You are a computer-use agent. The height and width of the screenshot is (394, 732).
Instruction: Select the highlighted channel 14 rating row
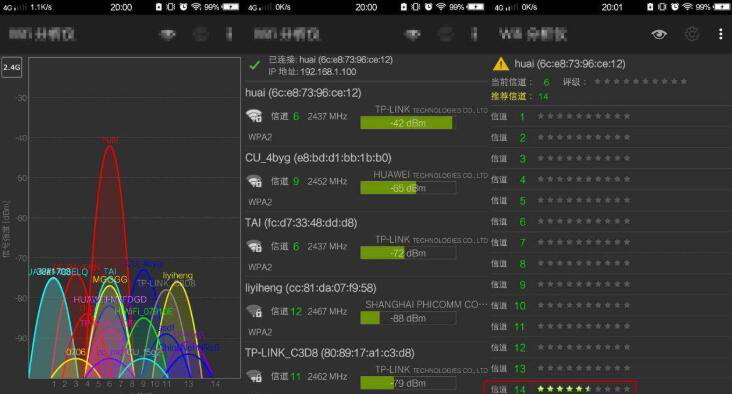click(x=560, y=388)
